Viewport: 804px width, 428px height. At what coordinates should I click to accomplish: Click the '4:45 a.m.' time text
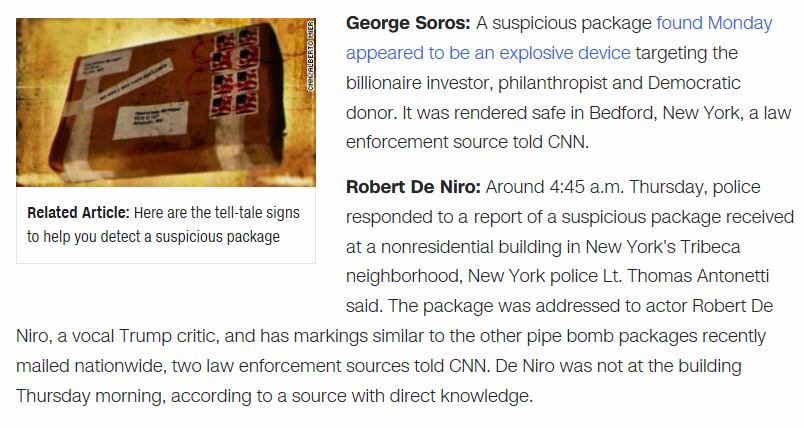[587, 187]
